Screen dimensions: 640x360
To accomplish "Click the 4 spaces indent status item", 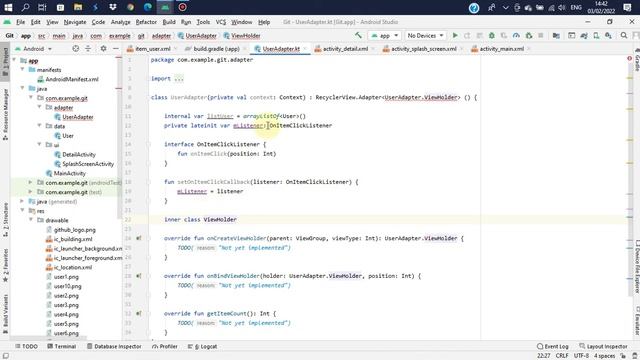I will pyautogui.click(x=604, y=356).
